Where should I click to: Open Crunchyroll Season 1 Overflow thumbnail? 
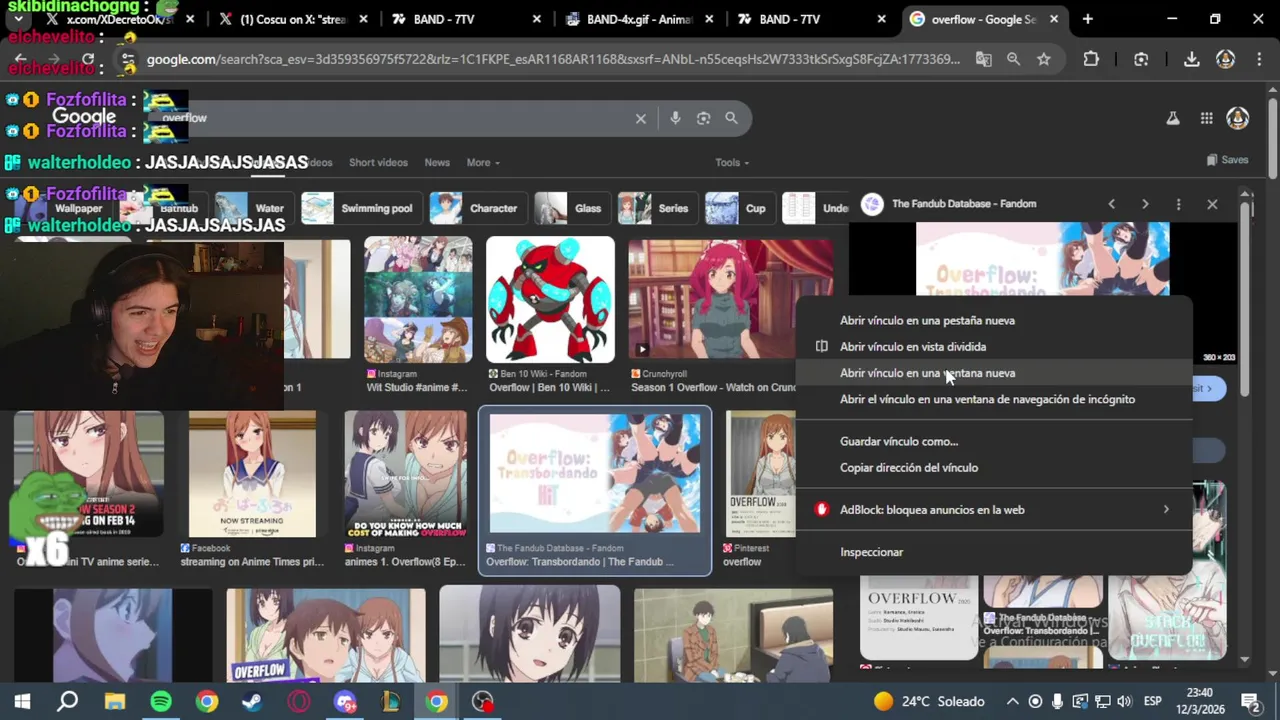pos(730,300)
